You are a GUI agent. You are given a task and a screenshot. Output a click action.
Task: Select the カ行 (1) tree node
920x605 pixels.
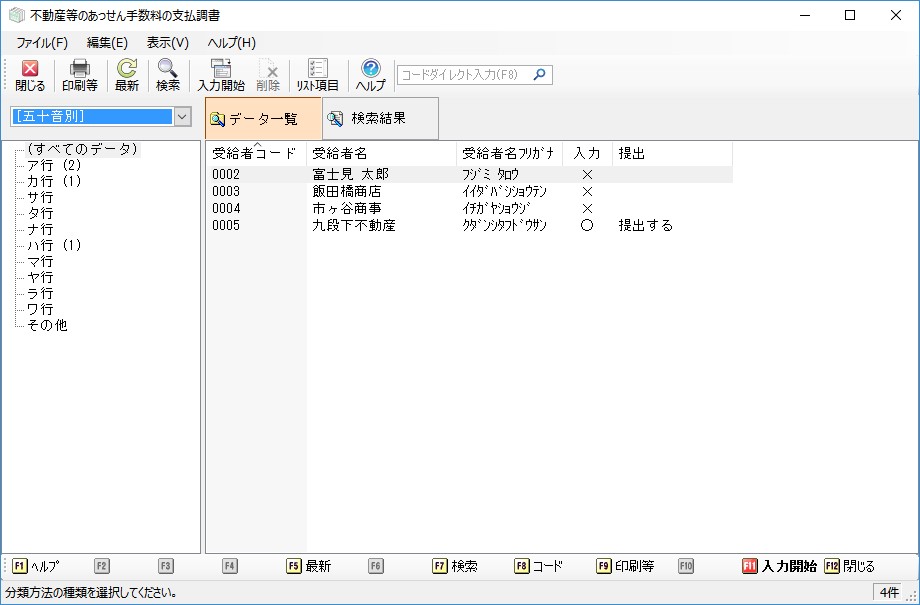click(54, 181)
